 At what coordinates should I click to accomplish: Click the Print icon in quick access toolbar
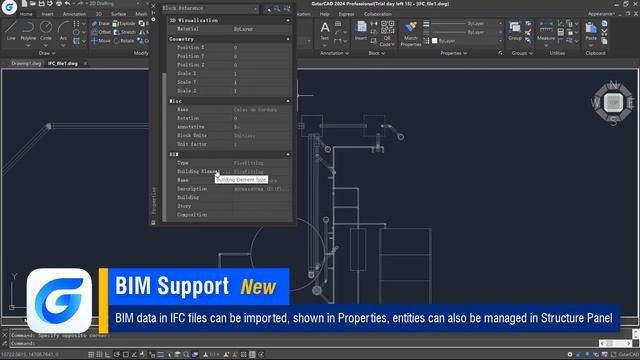pyautogui.click(x=59, y=4)
